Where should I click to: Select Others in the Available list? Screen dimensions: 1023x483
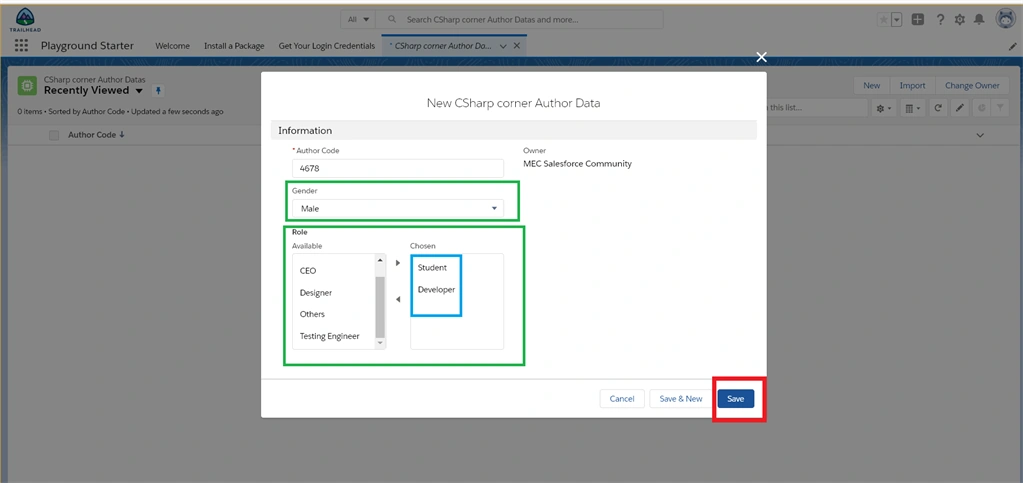click(x=312, y=315)
